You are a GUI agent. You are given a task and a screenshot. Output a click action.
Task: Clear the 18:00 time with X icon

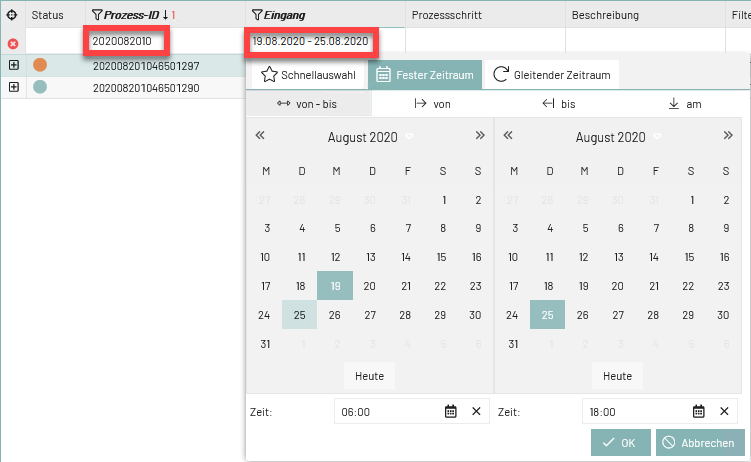724,411
